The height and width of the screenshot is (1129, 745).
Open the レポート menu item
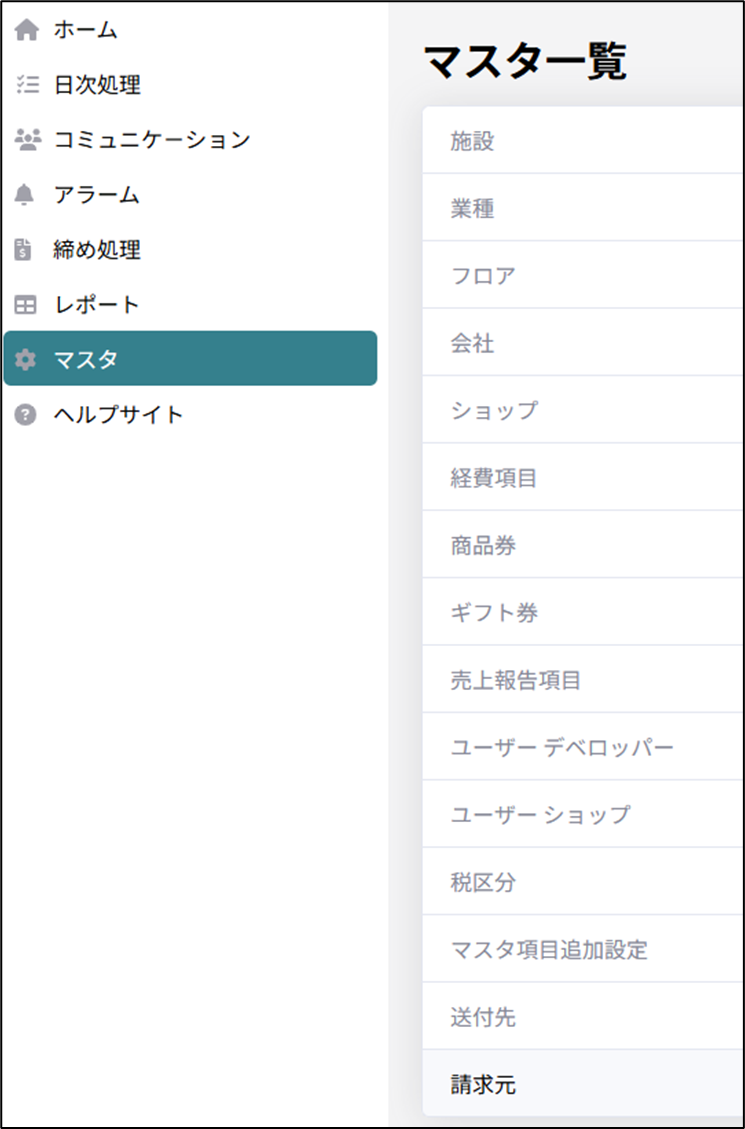(96, 305)
